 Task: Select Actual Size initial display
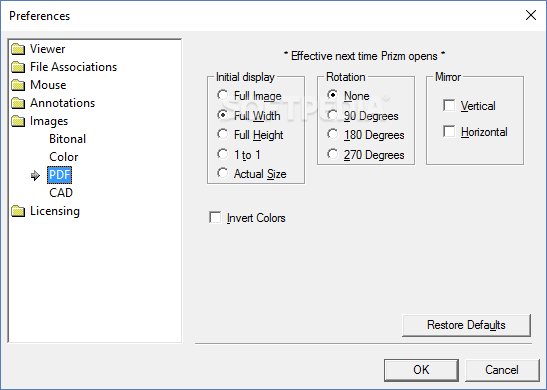pos(223,173)
